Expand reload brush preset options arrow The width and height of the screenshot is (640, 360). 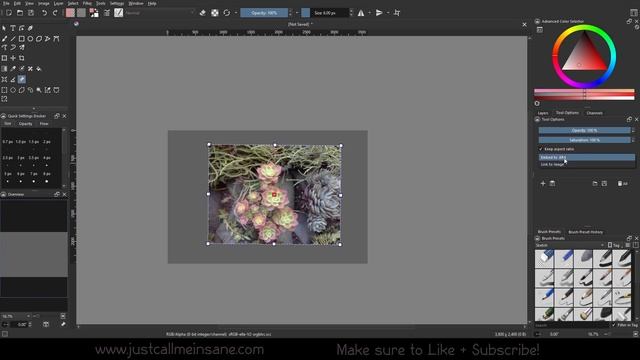pos(236,13)
